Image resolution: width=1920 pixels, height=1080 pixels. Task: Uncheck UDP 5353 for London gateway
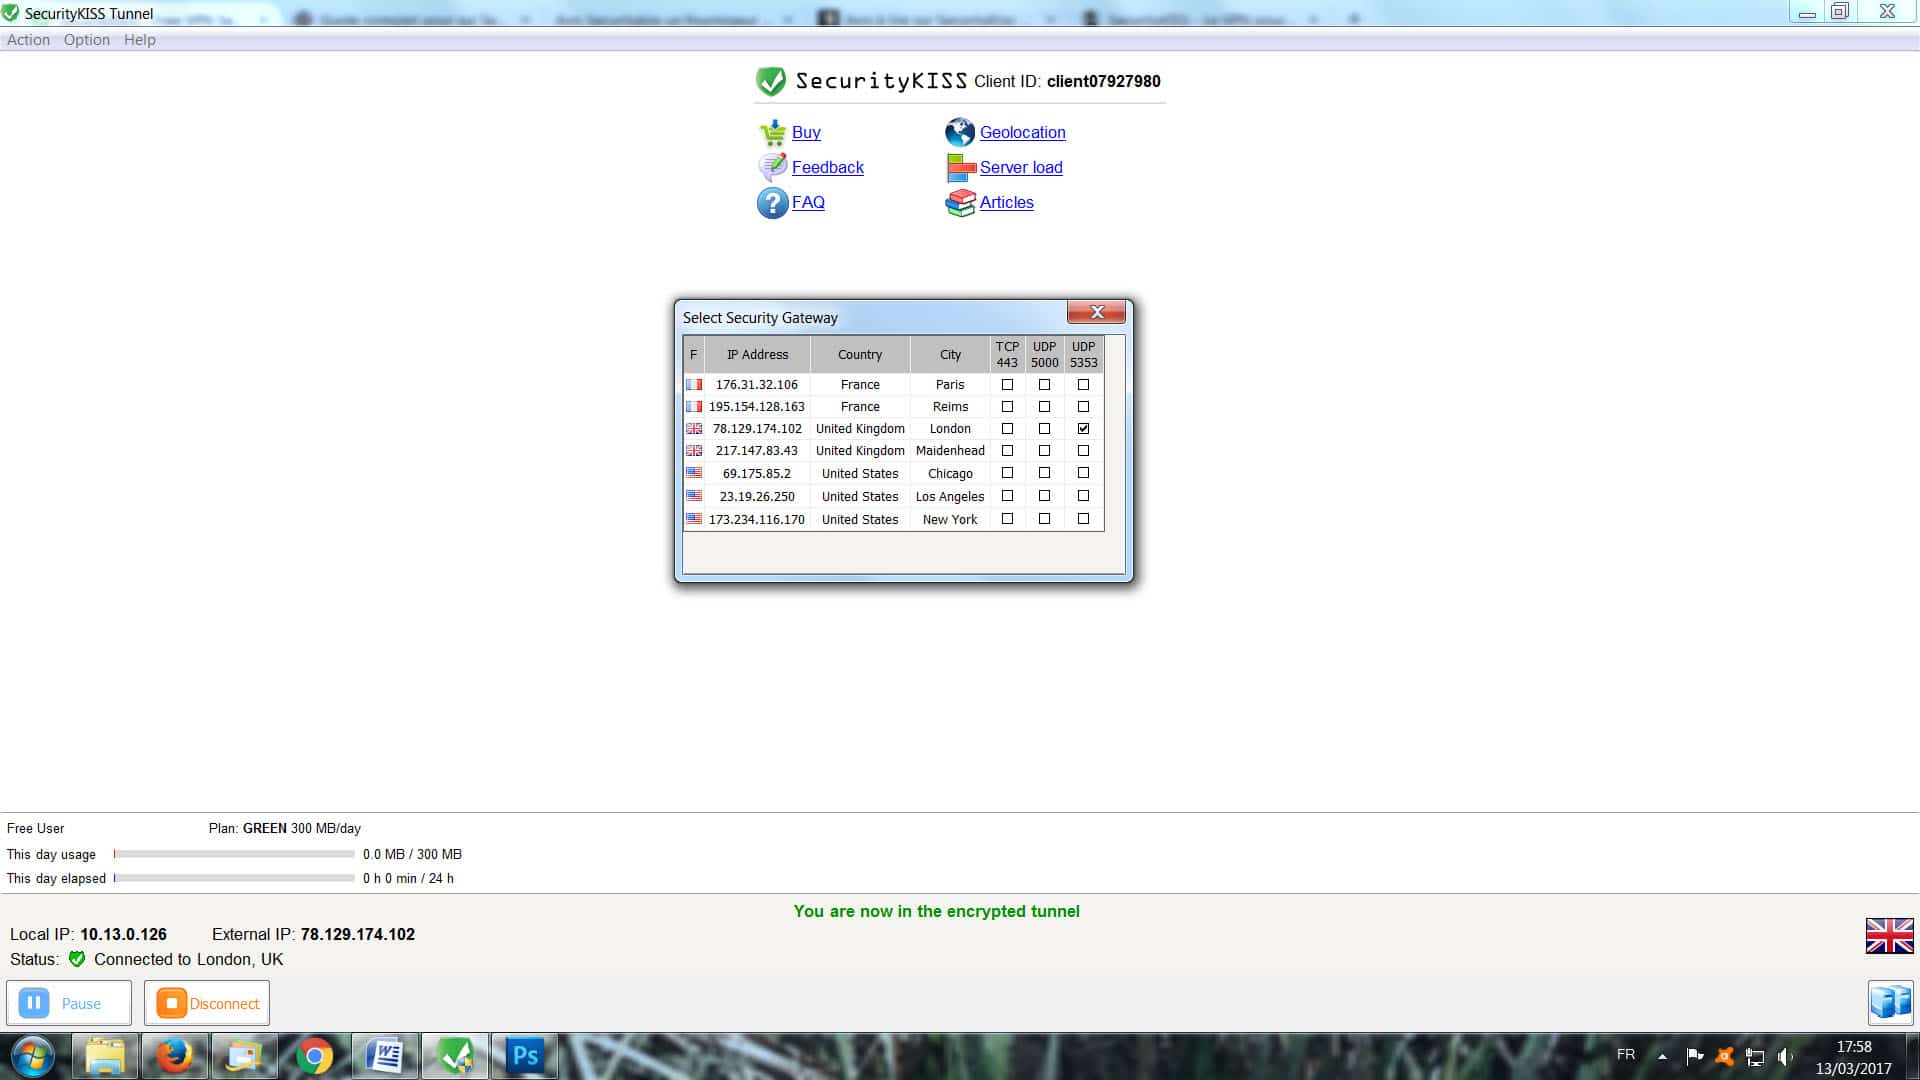(x=1083, y=429)
